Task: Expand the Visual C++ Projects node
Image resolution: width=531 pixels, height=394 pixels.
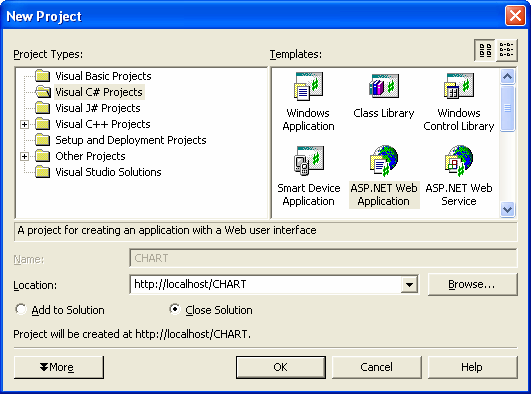Action: coord(24,124)
